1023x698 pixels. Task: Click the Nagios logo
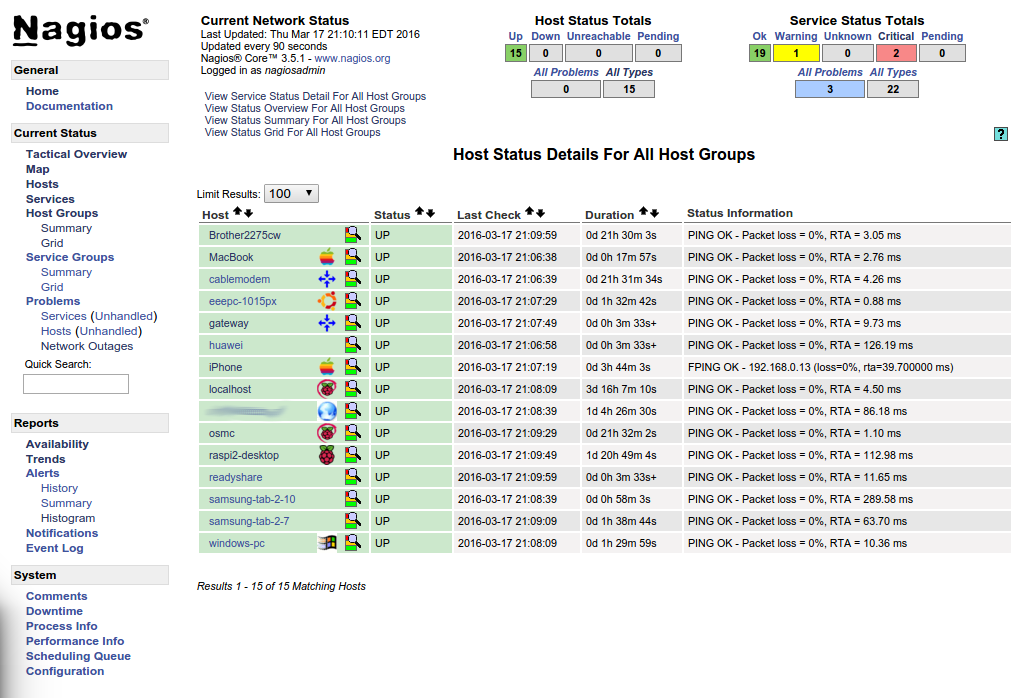[x=80, y=31]
